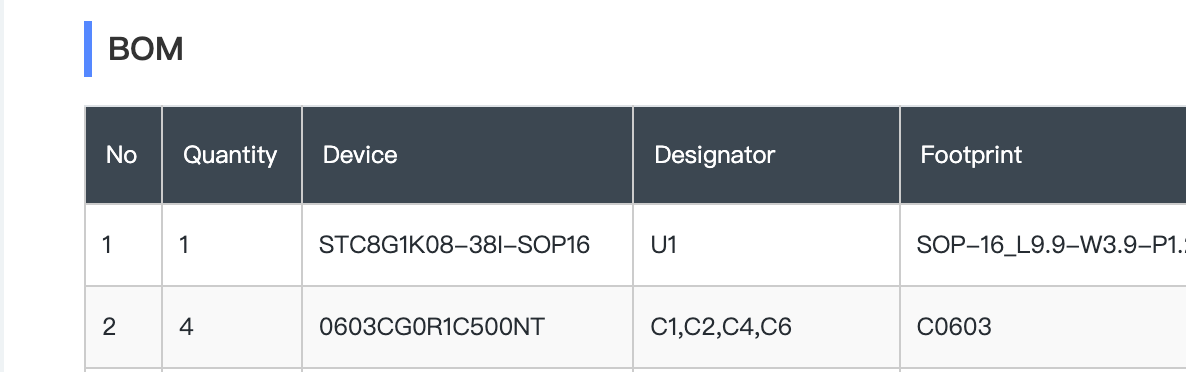Click the C0603 footprint cell
This screenshot has height=372, width=1186.
tap(1043, 327)
